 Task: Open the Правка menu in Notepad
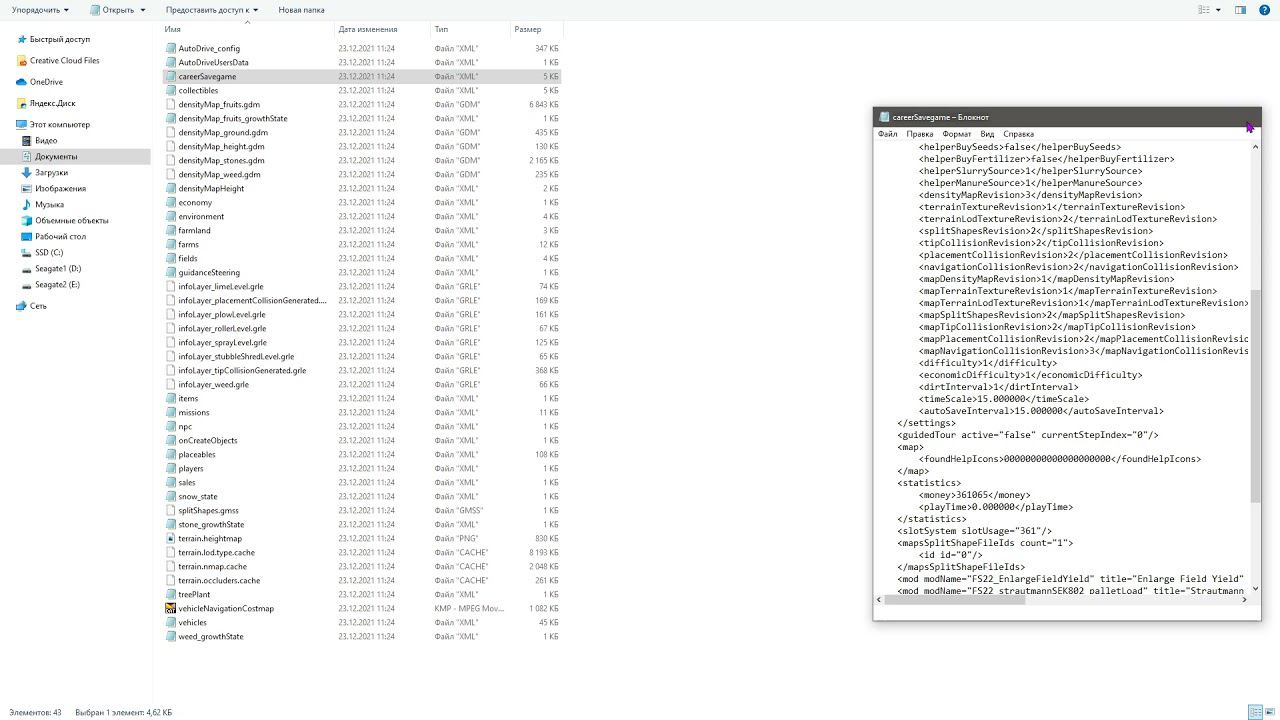(919, 134)
